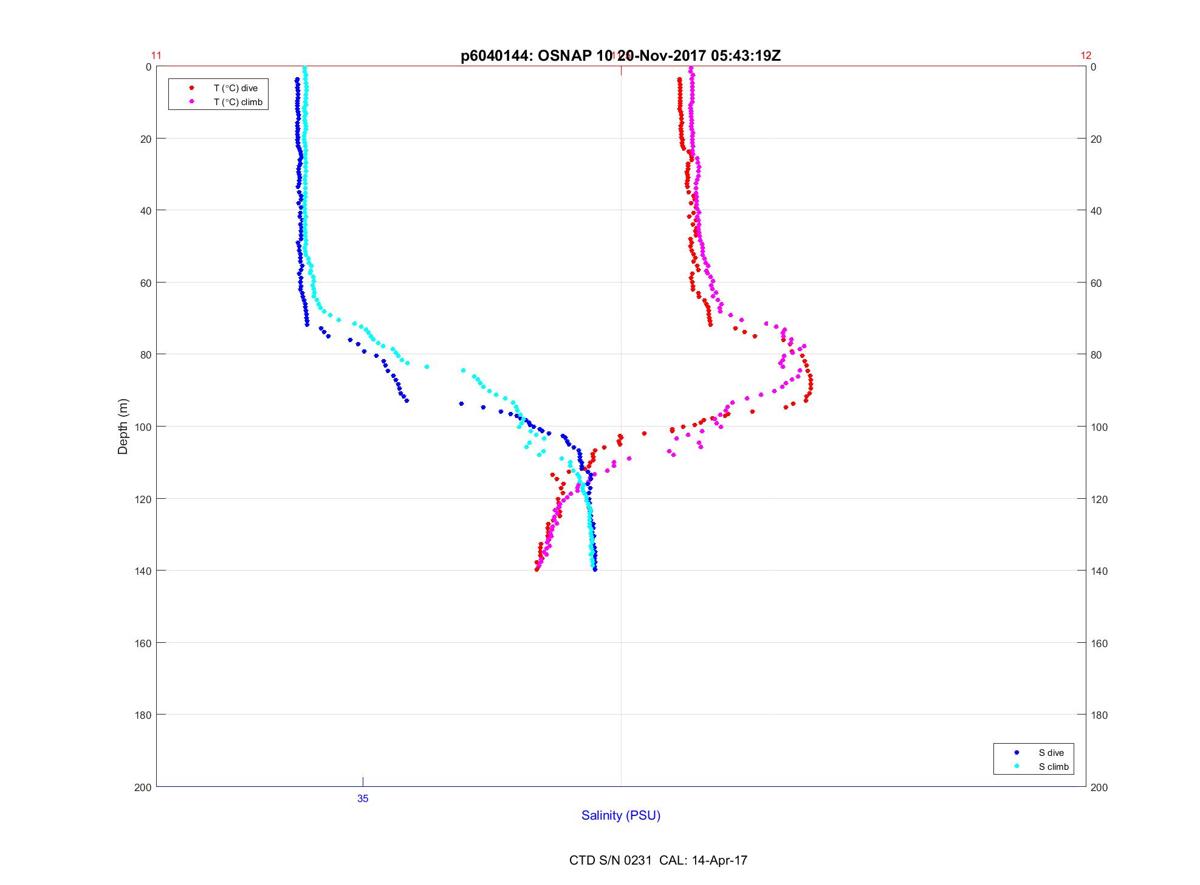
Task: Click the red marker beside 'T (°C) dive'
Action: [191, 88]
